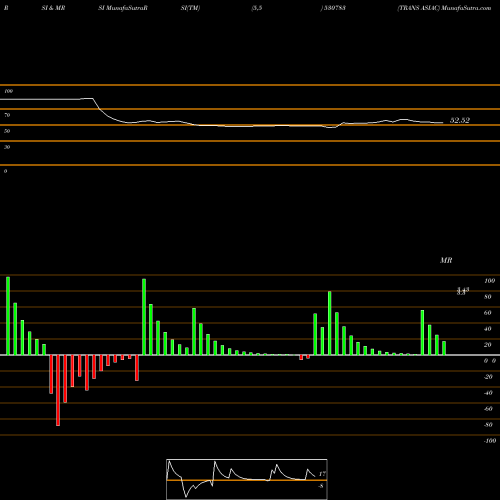Click the '(5,5' parameter text in header
Image resolution: width=500 pixels, height=500 pixels.
point(257,8)
